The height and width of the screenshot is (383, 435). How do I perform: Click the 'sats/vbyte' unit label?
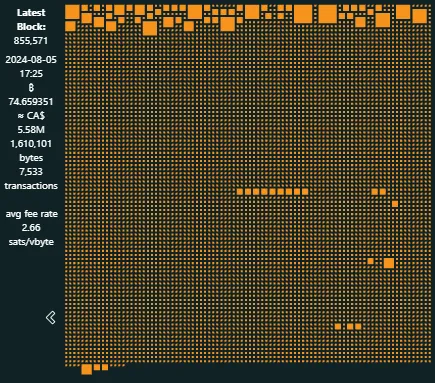point(31,242)
